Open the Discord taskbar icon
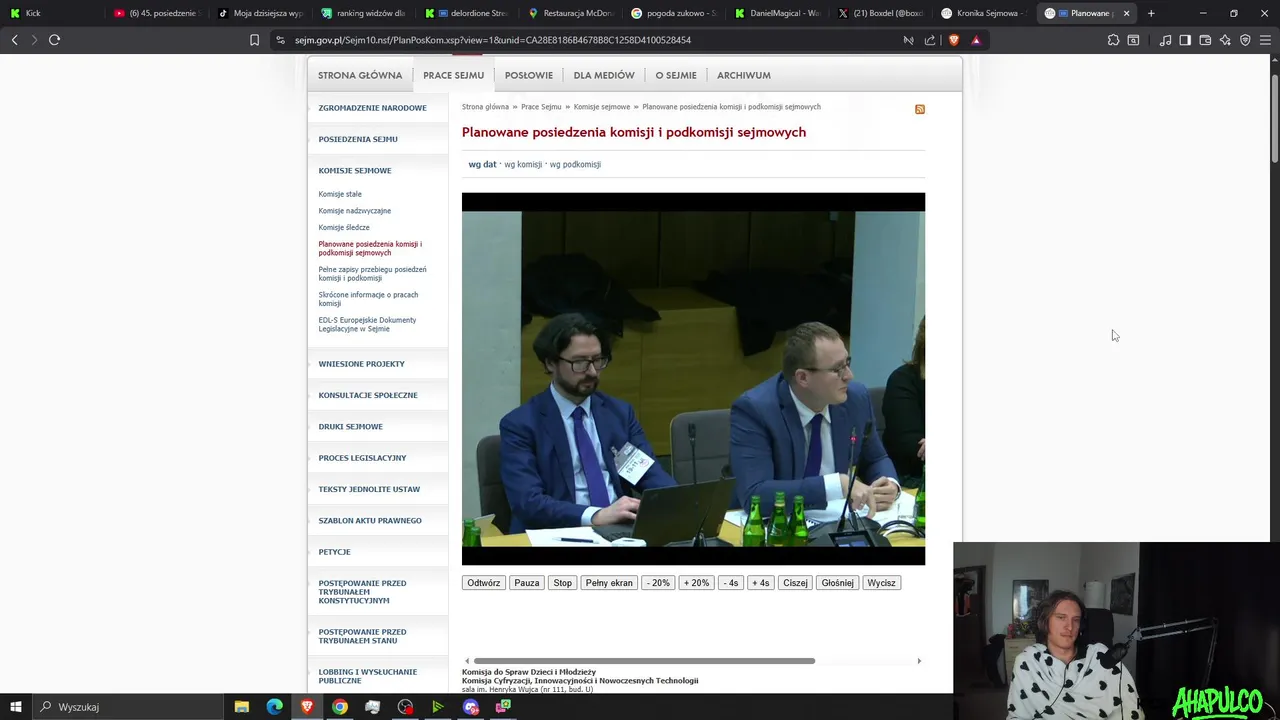 click(x=471, y=707)
